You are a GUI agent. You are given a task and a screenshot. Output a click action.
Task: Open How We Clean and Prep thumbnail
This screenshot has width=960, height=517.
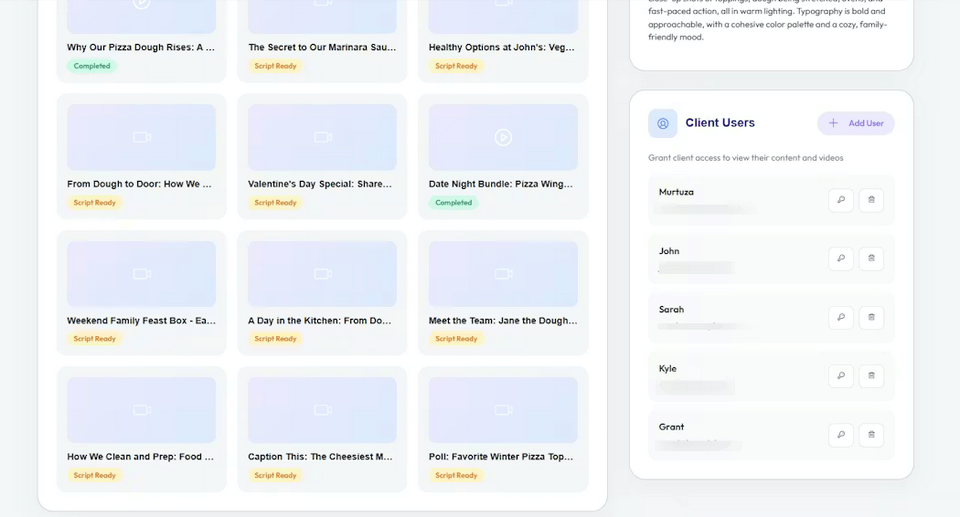(141, 410)
